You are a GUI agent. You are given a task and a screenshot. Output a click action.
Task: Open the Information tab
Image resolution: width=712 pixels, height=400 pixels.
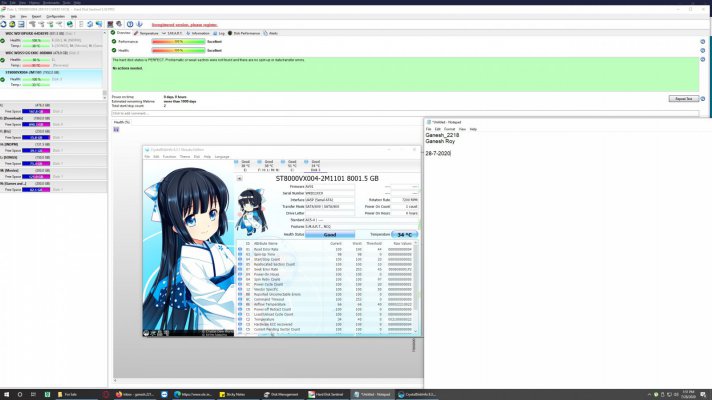[x=198, y=33]
